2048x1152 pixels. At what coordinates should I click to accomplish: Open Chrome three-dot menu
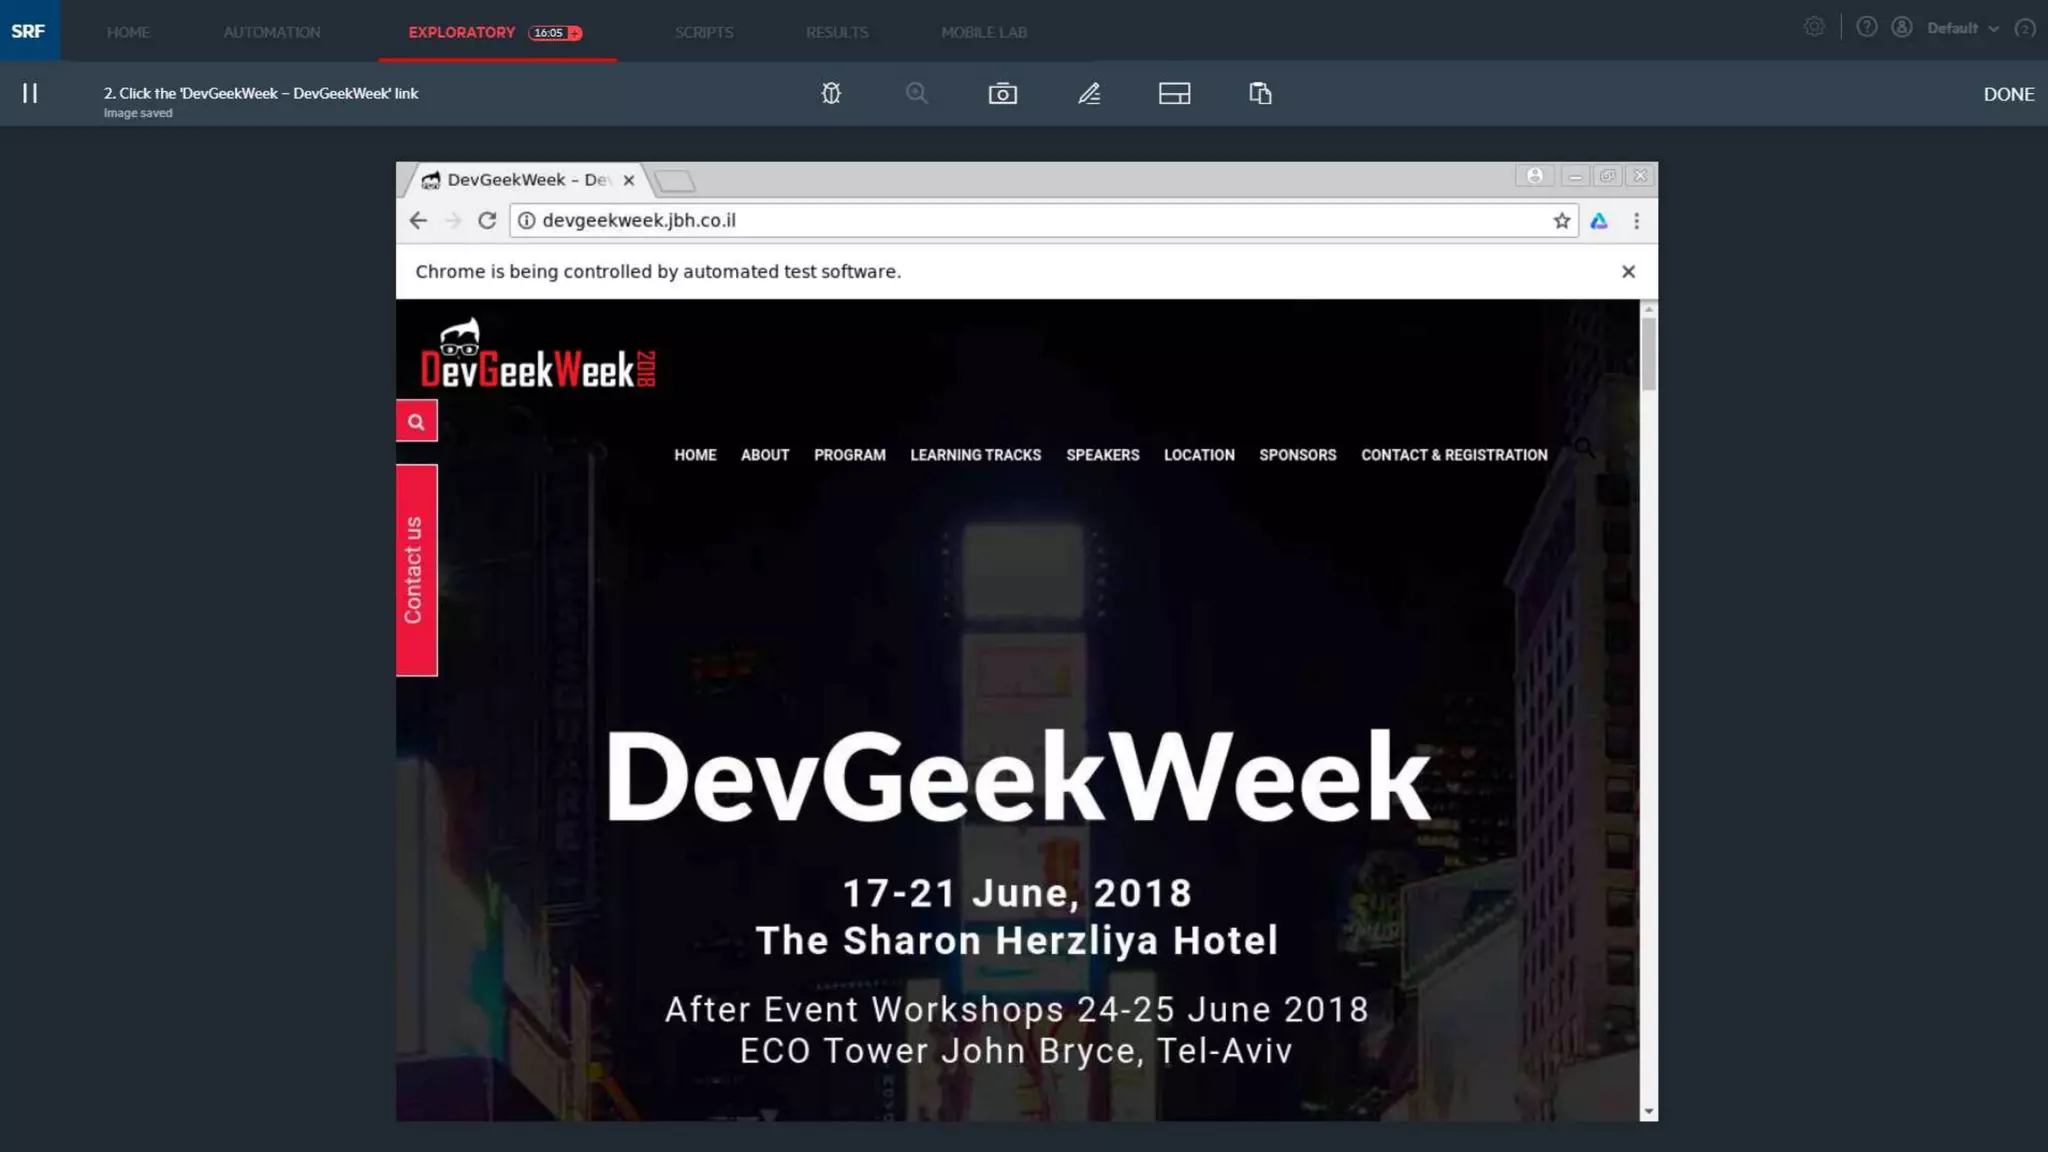(x=1636, y=221)
